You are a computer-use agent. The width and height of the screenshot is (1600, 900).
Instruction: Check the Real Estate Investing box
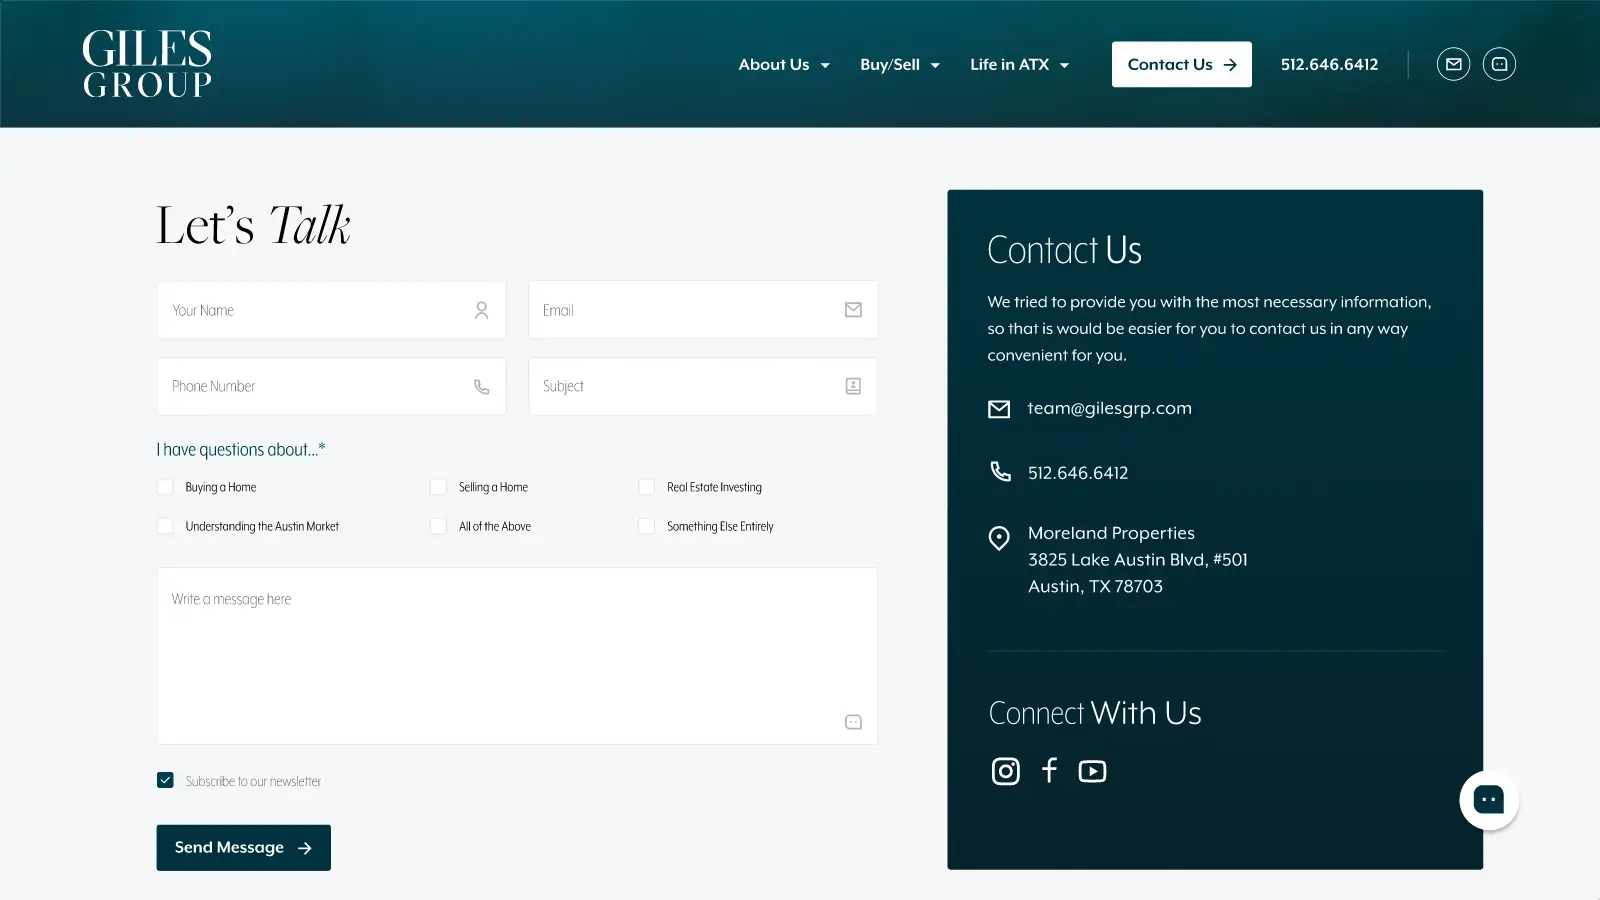point(646,487)
